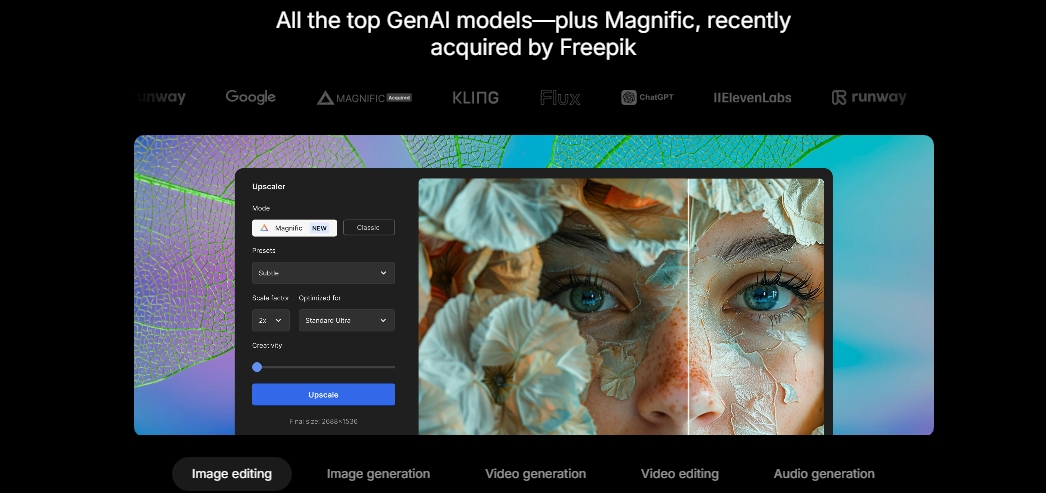Open the Presets dropdown showing Subtle
Screen dimensions: 1046x493
323,273
